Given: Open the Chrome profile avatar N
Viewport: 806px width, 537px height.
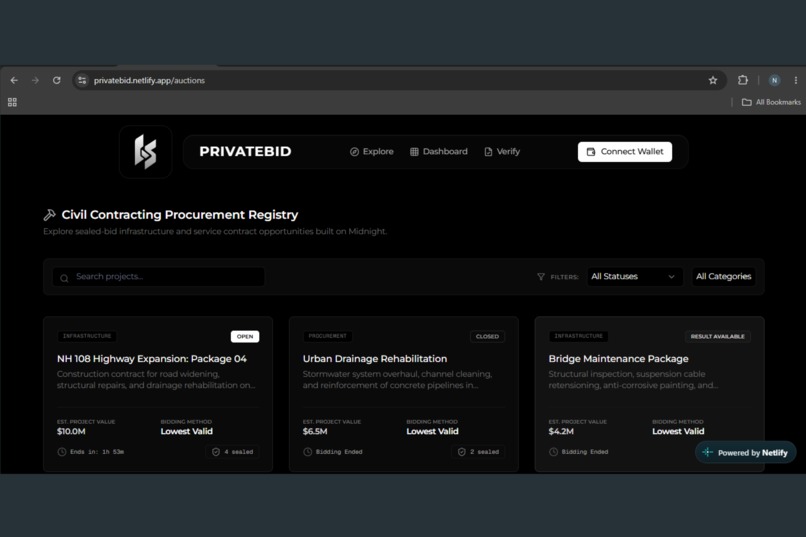Looking at the screenshot, I should 774,80.
